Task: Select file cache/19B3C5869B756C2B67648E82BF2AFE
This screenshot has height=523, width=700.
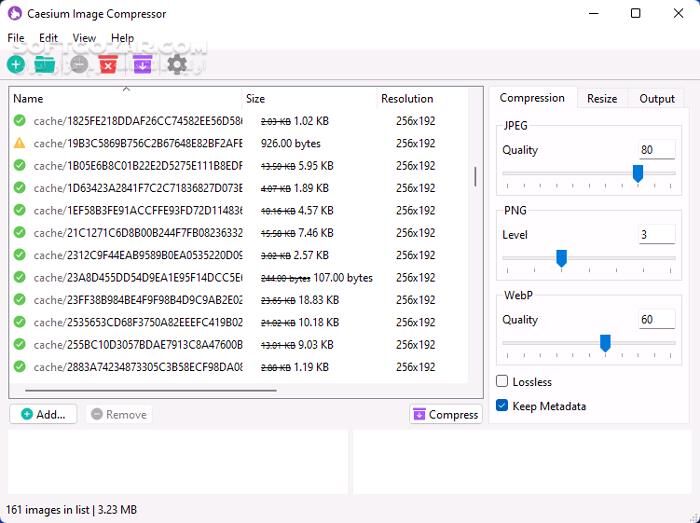Action: (x=138, y=143)
